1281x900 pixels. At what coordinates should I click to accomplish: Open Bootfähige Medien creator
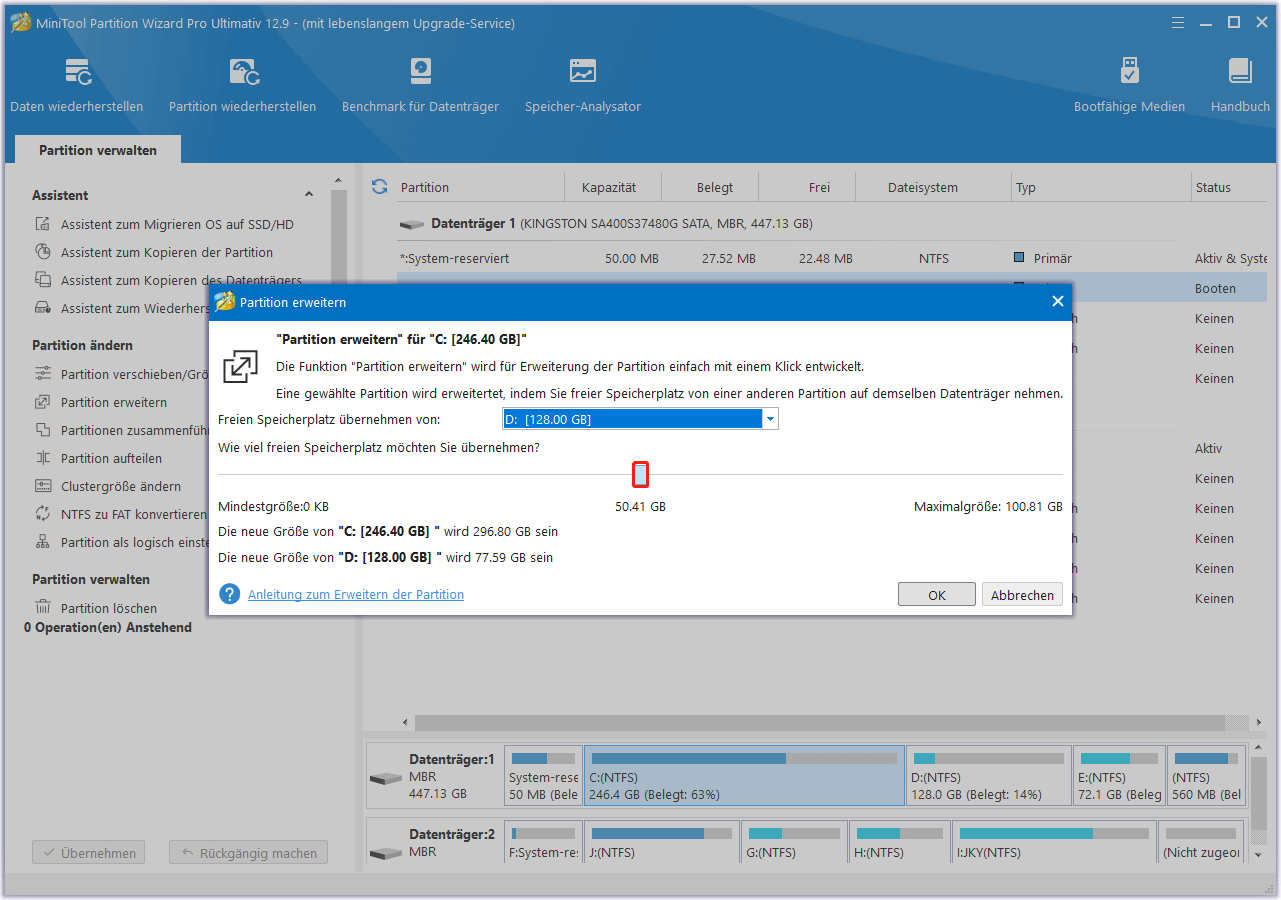tap(1129, 85)
